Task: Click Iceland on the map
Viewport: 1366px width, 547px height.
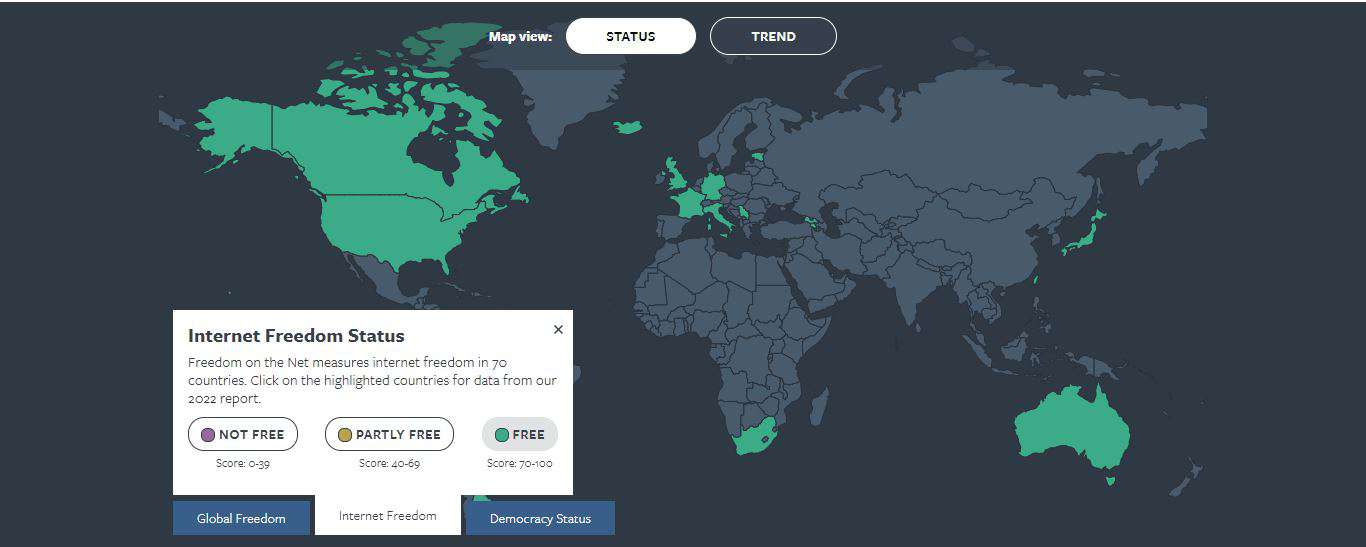Action: pyautogui.click(x=628, y=127)
